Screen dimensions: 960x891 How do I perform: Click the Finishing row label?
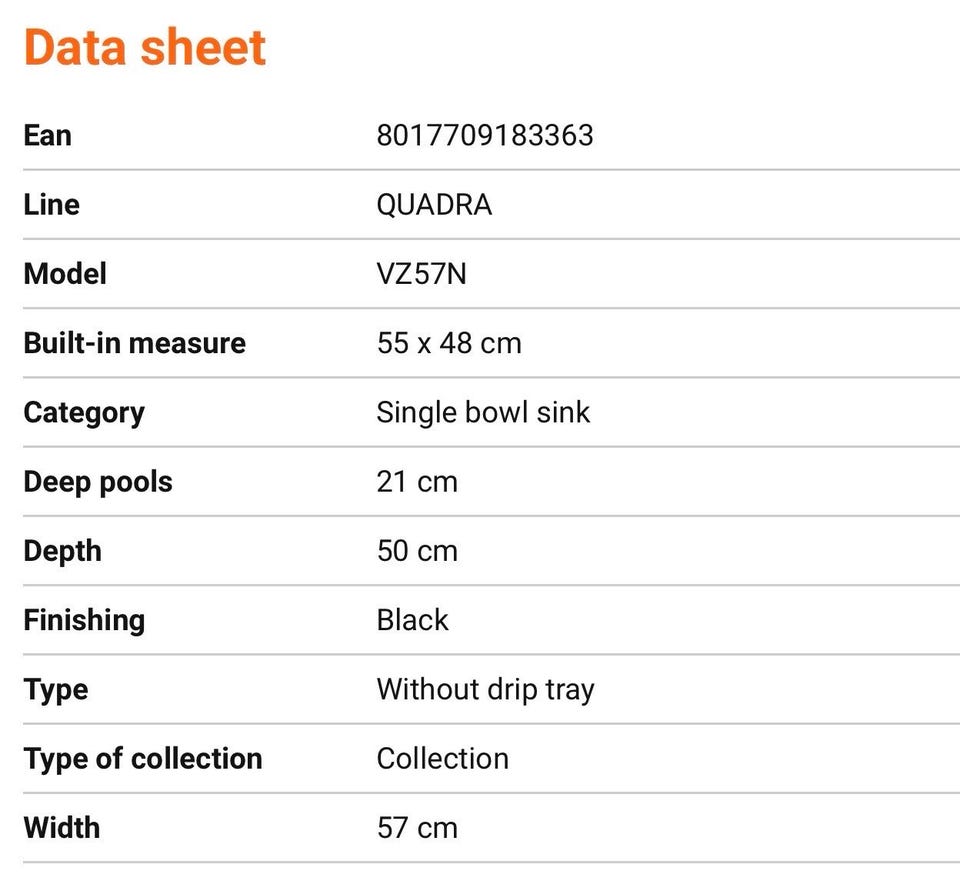tap(84, 621)
